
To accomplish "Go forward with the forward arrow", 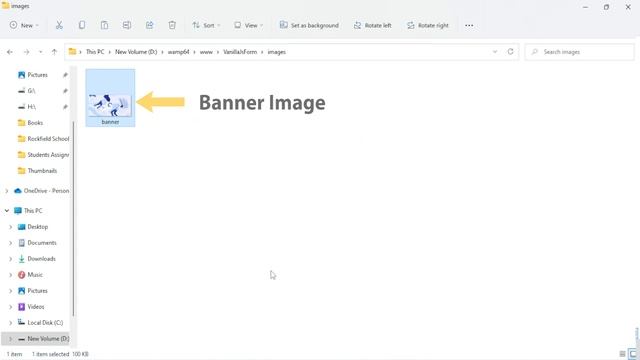I will (x=26, y=52).
